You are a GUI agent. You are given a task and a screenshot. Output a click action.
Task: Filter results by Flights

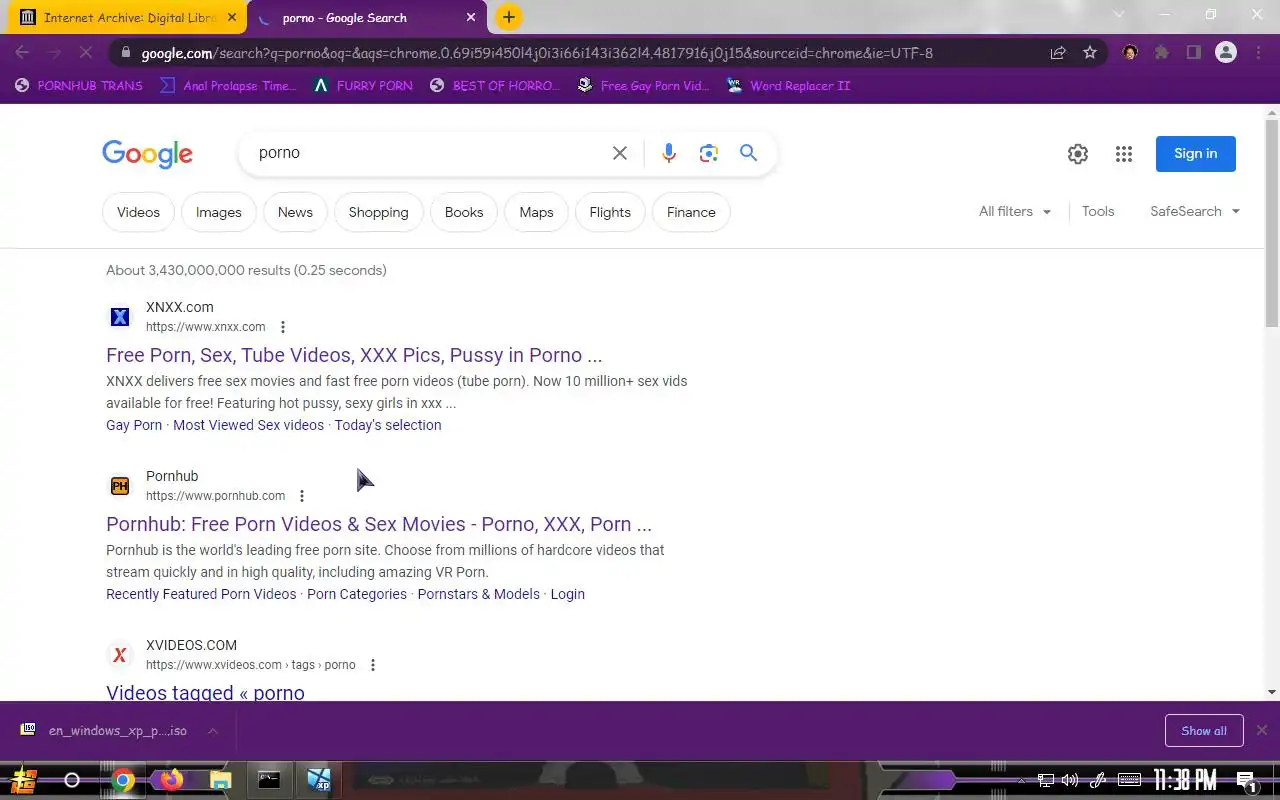tap(610, 212)
